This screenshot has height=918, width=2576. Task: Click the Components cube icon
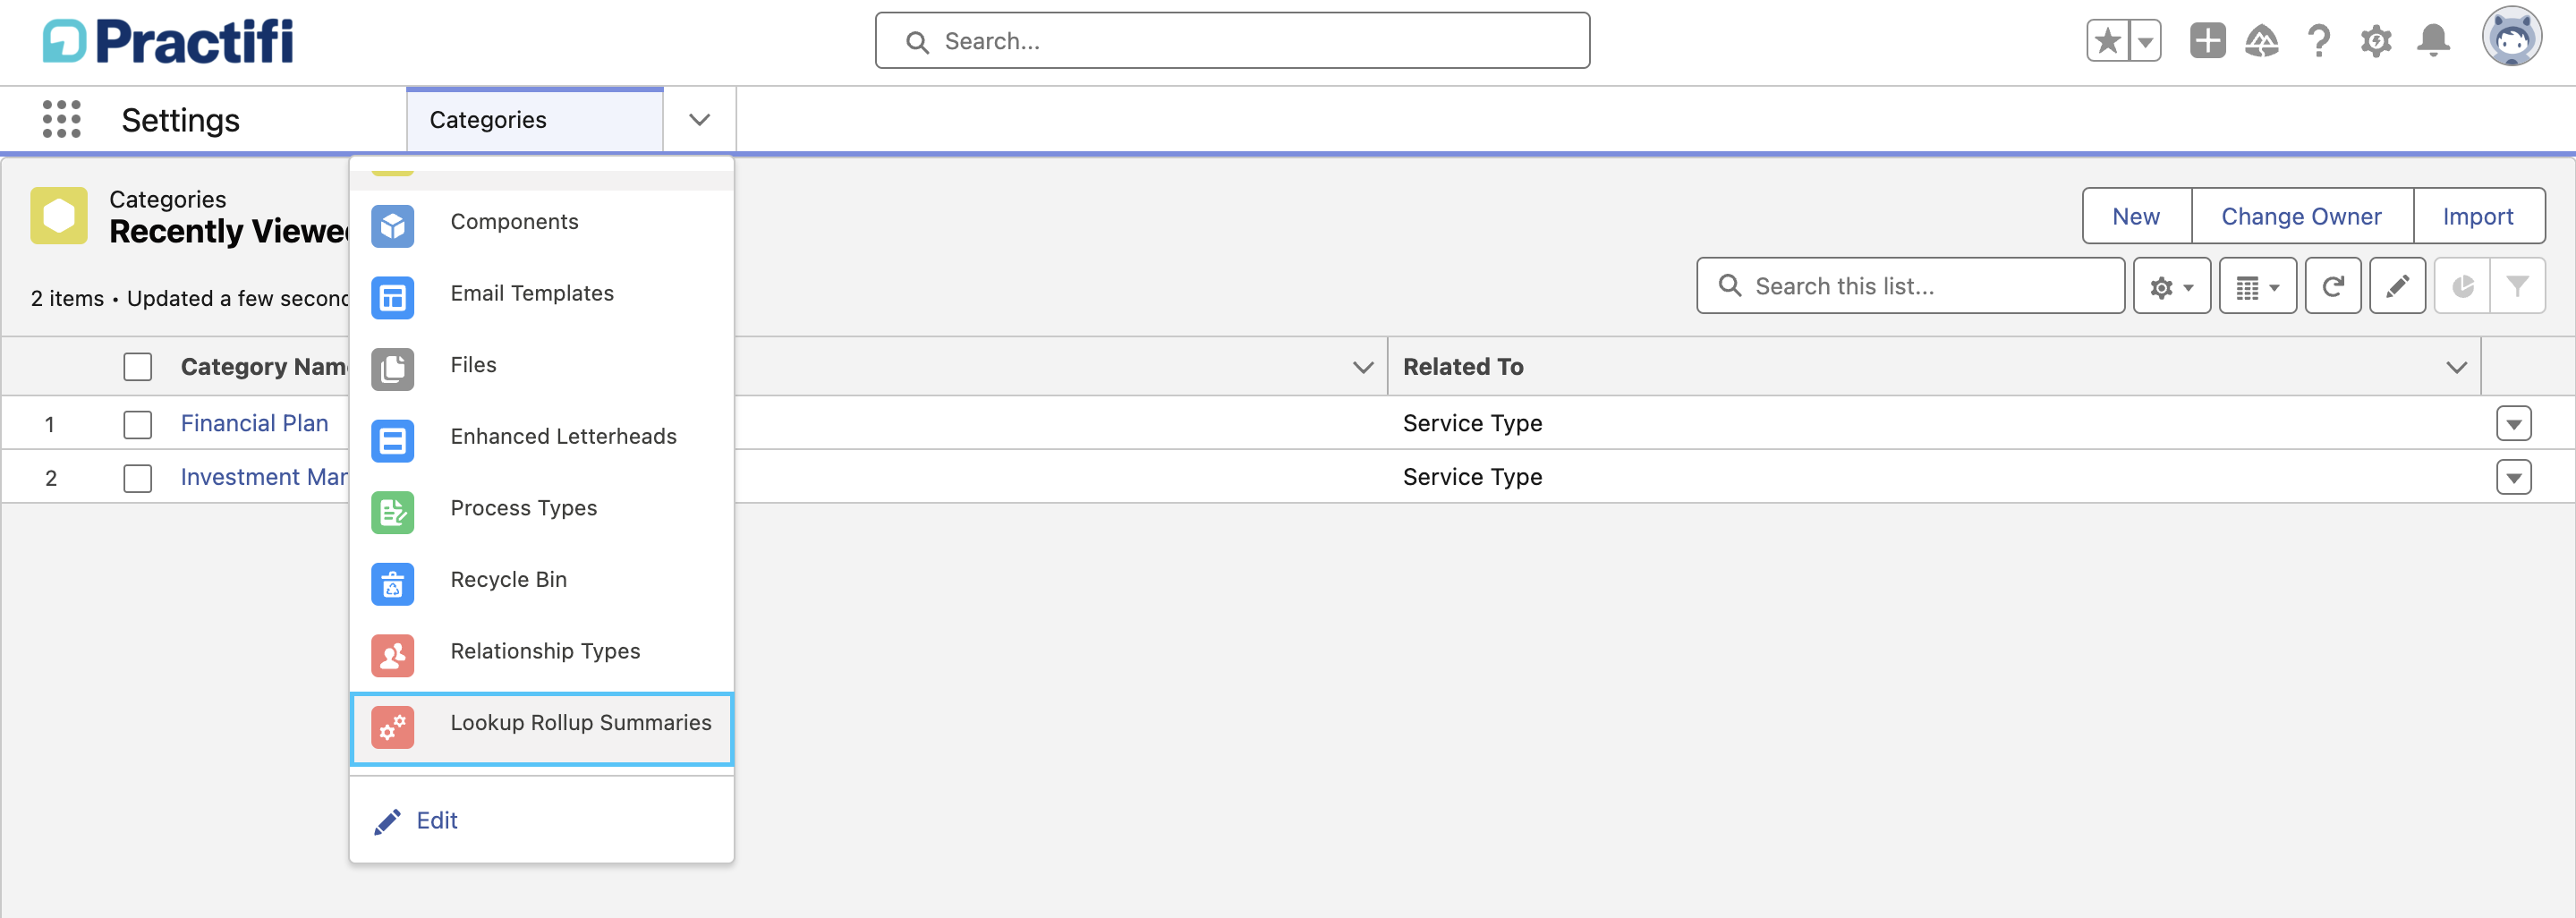click(x=392, y=226)
